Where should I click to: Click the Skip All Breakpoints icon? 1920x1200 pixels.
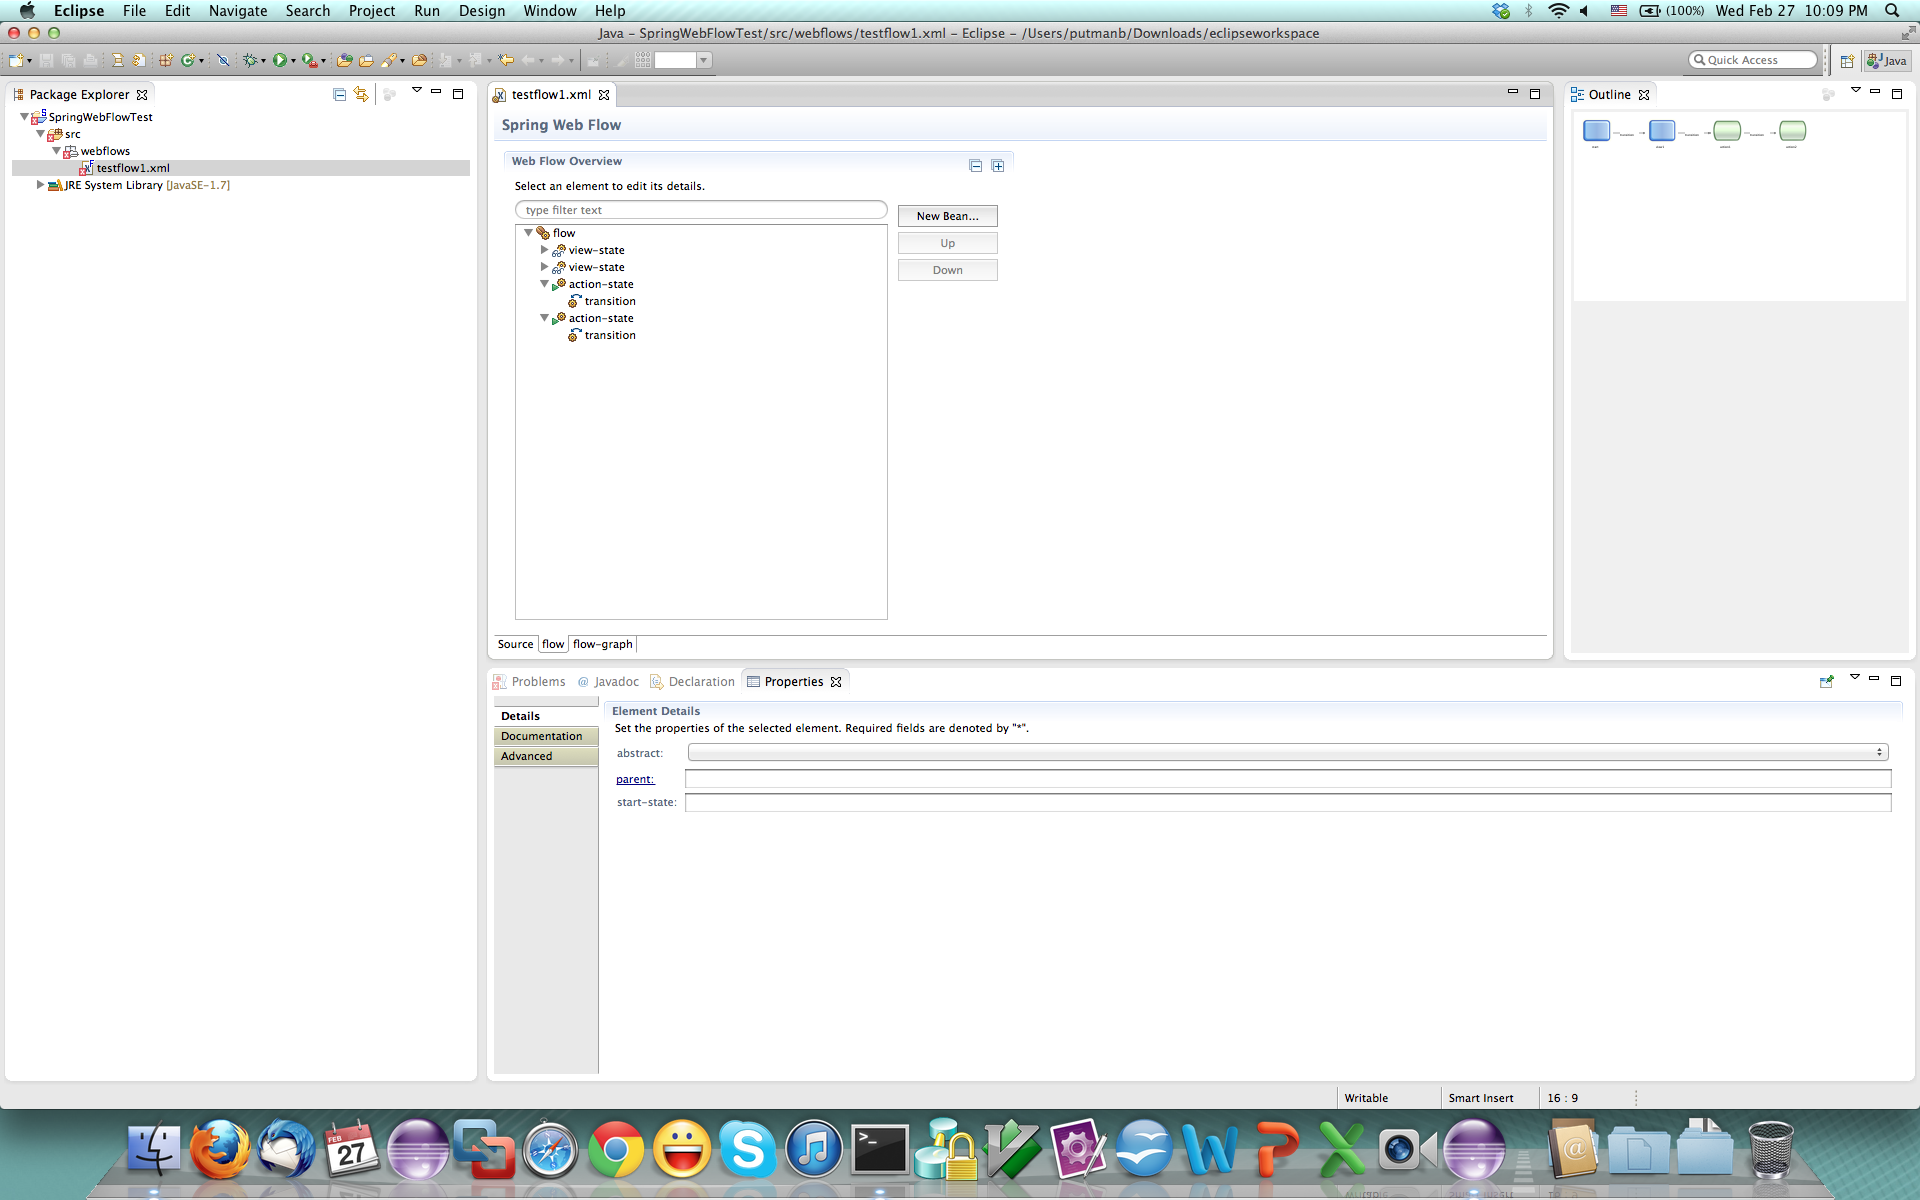tap(224, 61)
